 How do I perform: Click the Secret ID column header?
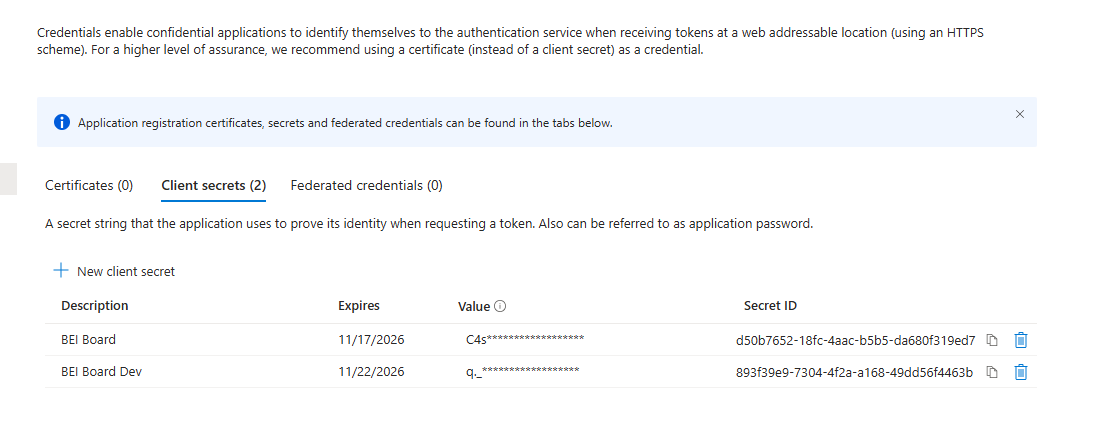tap(770, 306)
